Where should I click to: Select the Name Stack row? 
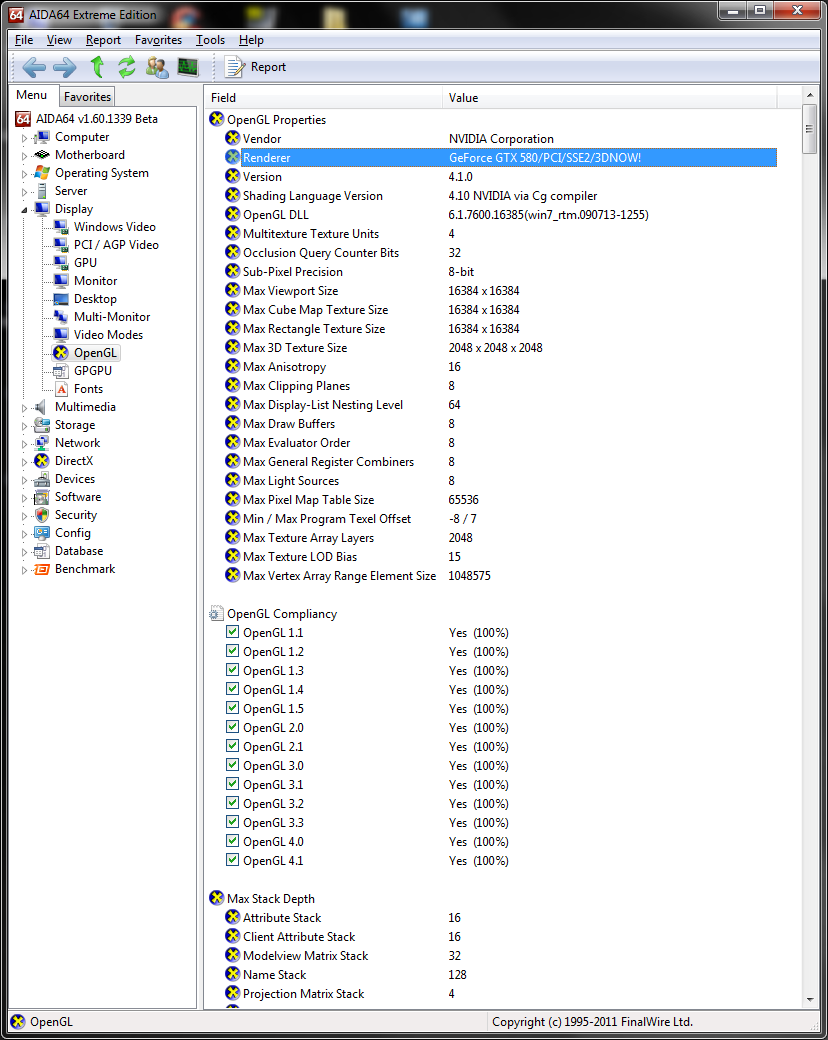coord(501,974)
